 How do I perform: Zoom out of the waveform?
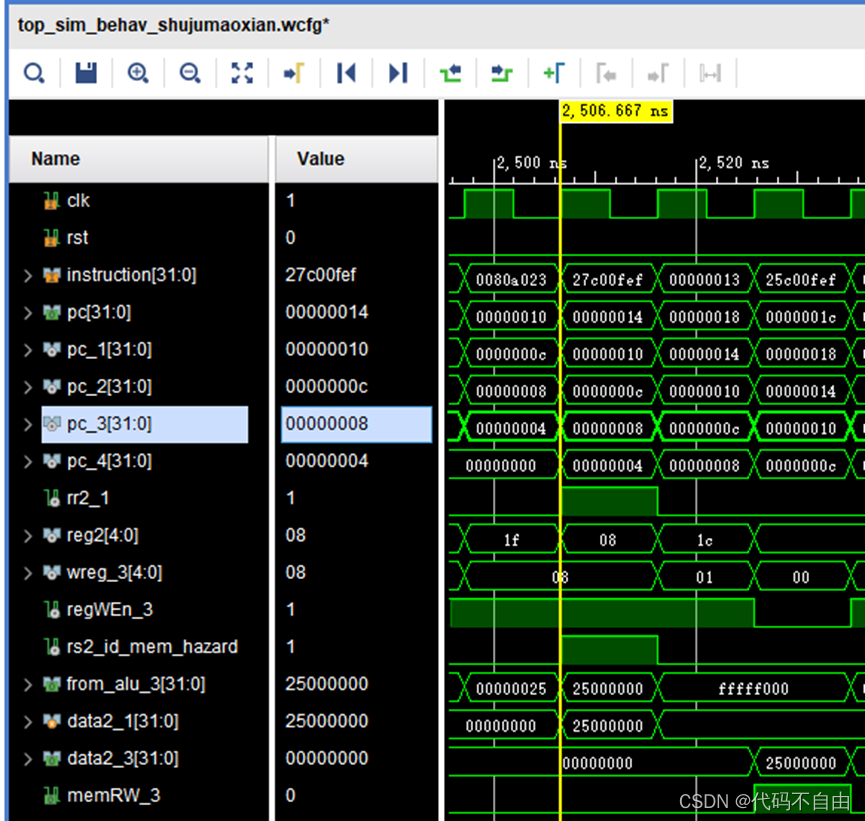pos(190,73)
